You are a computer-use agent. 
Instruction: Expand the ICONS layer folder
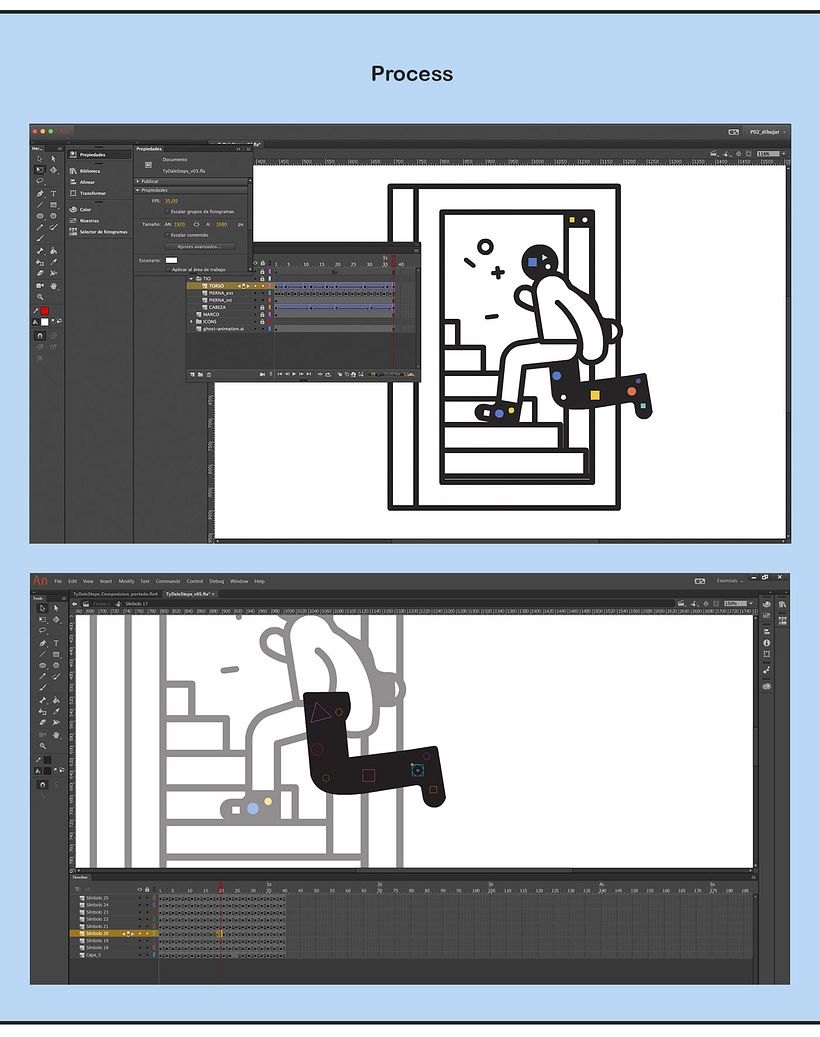pyautogui.click(x=191, y=321)
